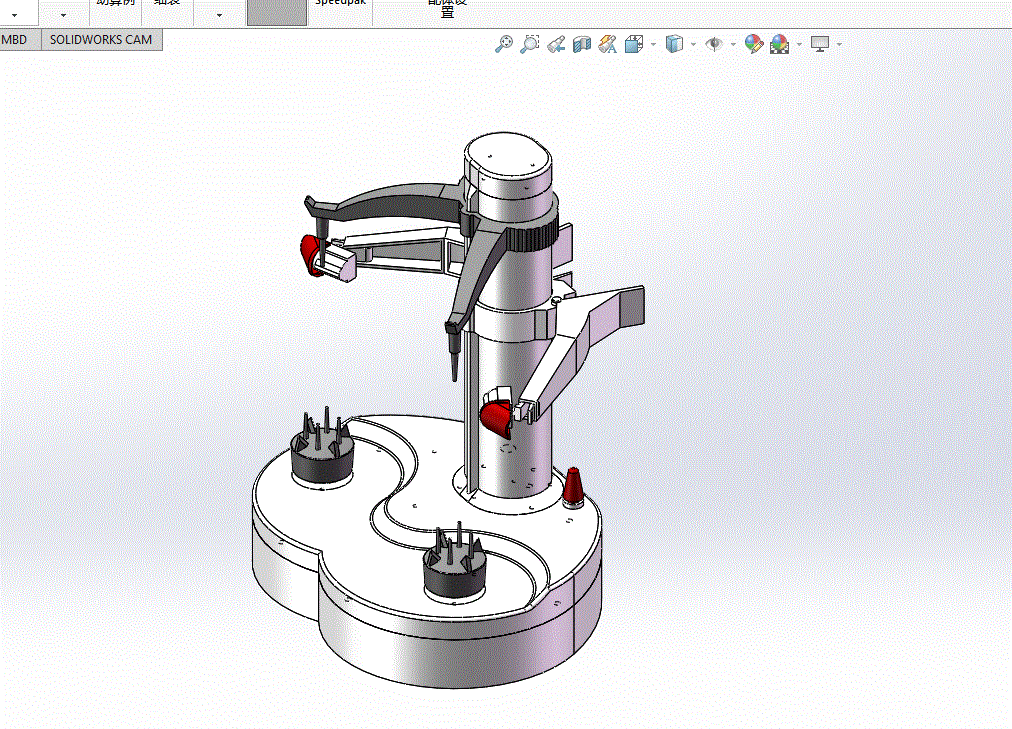
Task: Open the dropdown arrow before 动算例
Action: (63, 15)
